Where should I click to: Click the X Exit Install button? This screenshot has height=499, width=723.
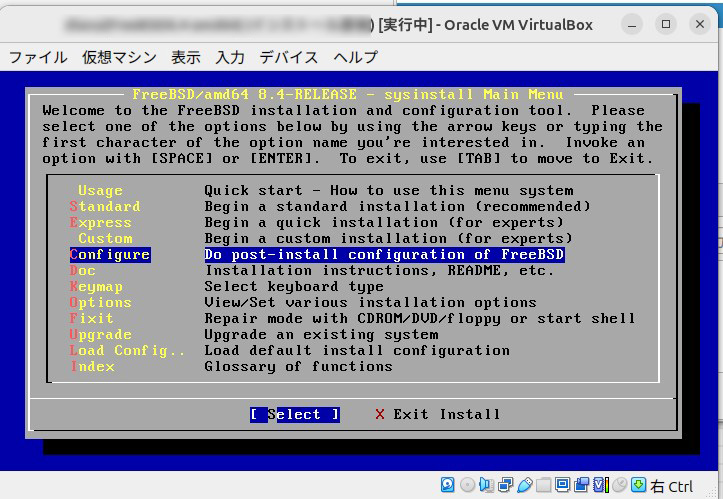tap(437, 414)
